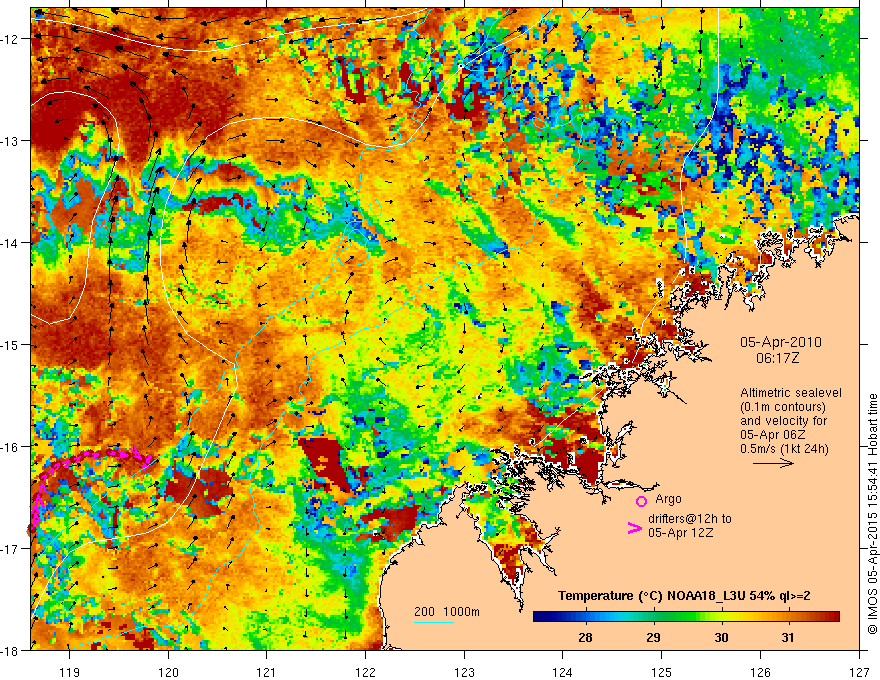880x680 pixels.
Task: Click the Argo legend label
Action: pos(668,499)
